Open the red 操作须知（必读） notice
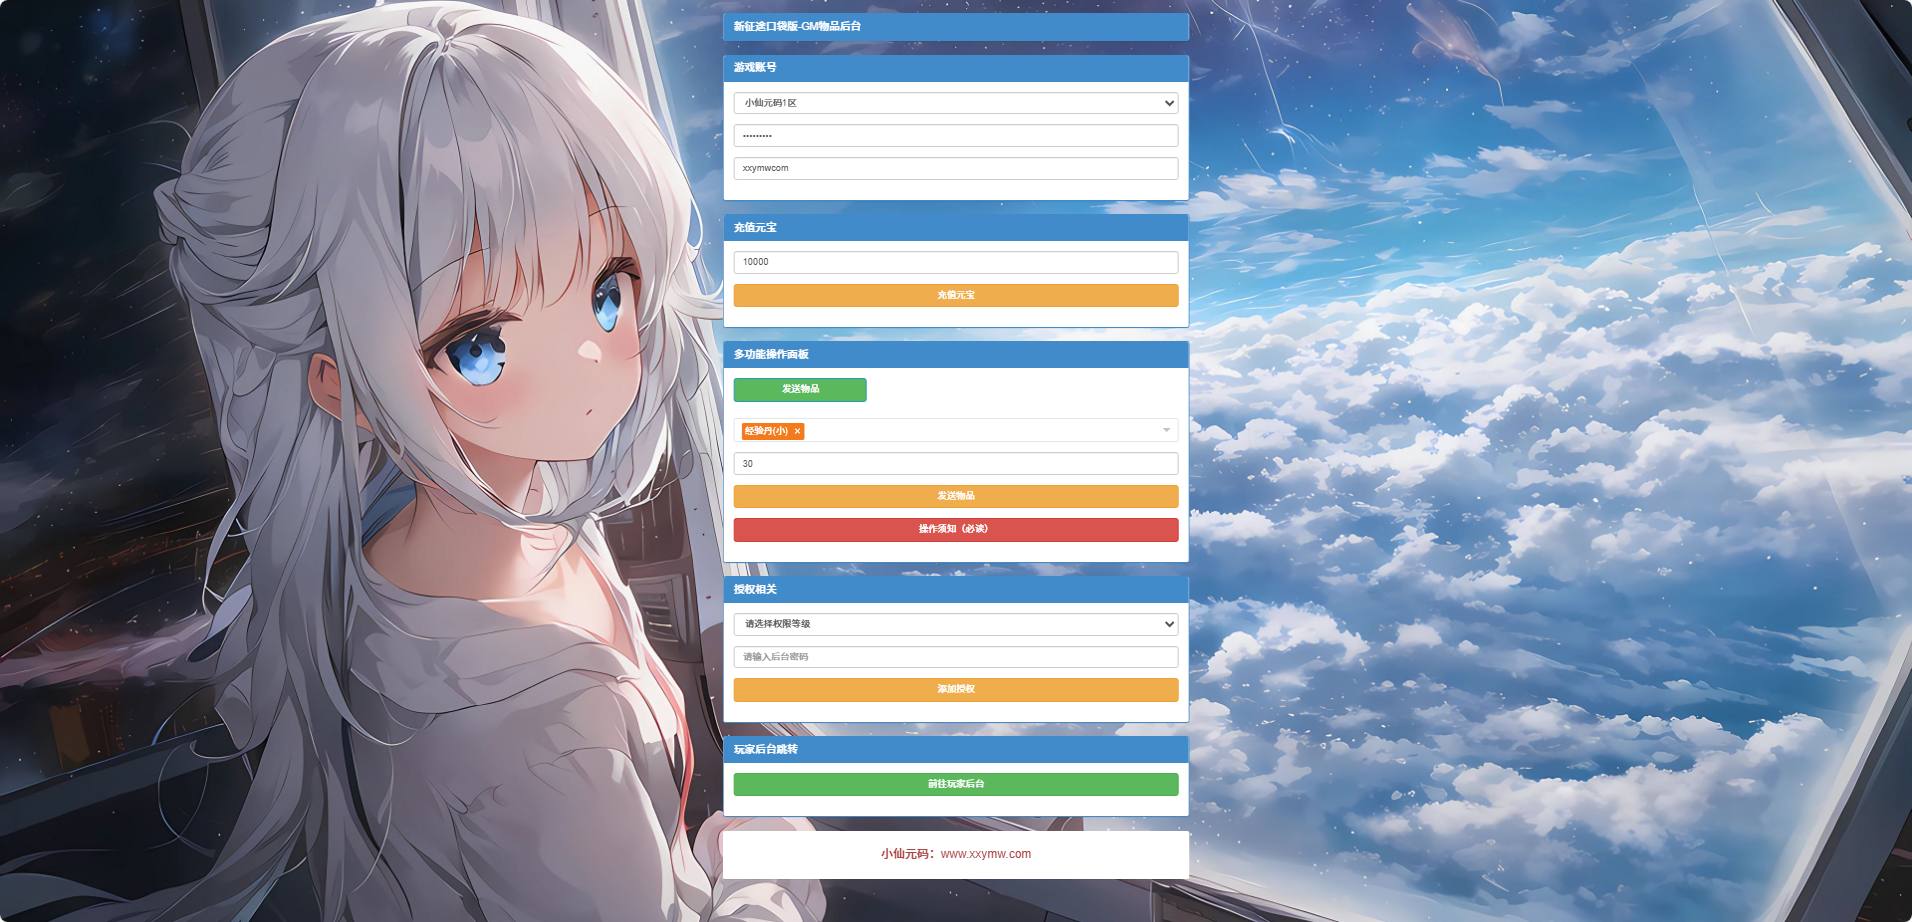Screen dimensions: 1912x922 point(956,529)
